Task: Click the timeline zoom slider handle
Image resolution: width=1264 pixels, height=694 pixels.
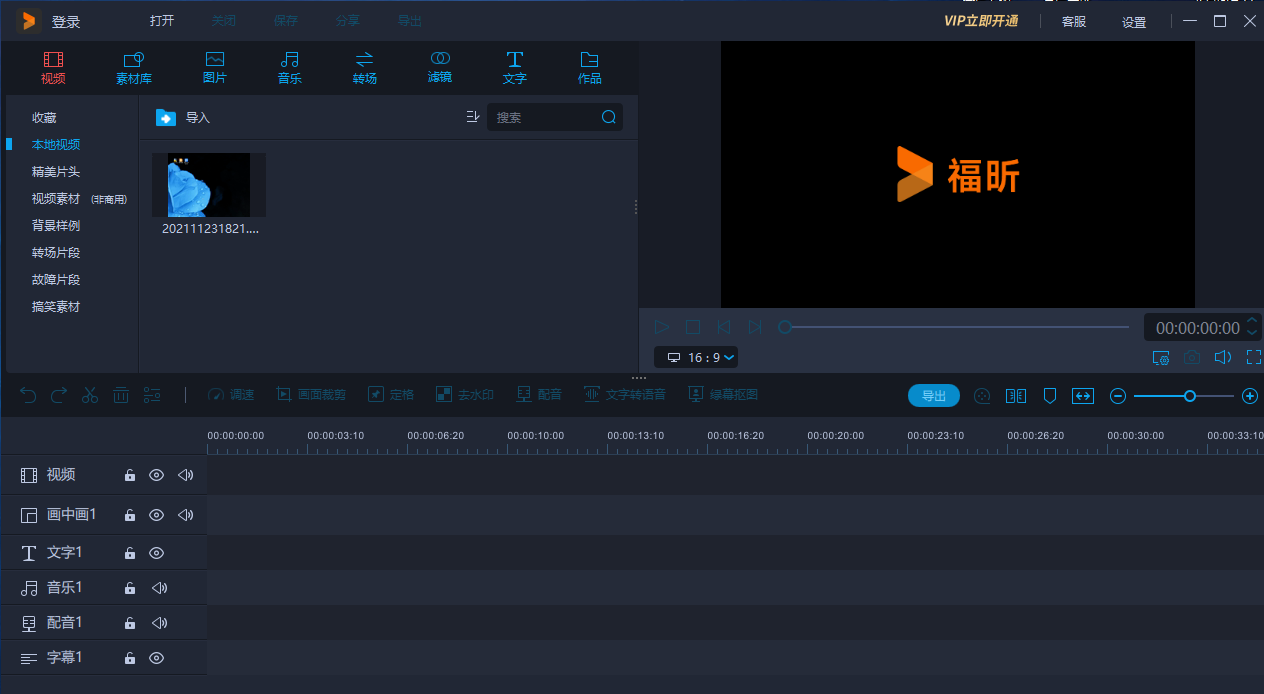Action: click(x=1189, y=396)
